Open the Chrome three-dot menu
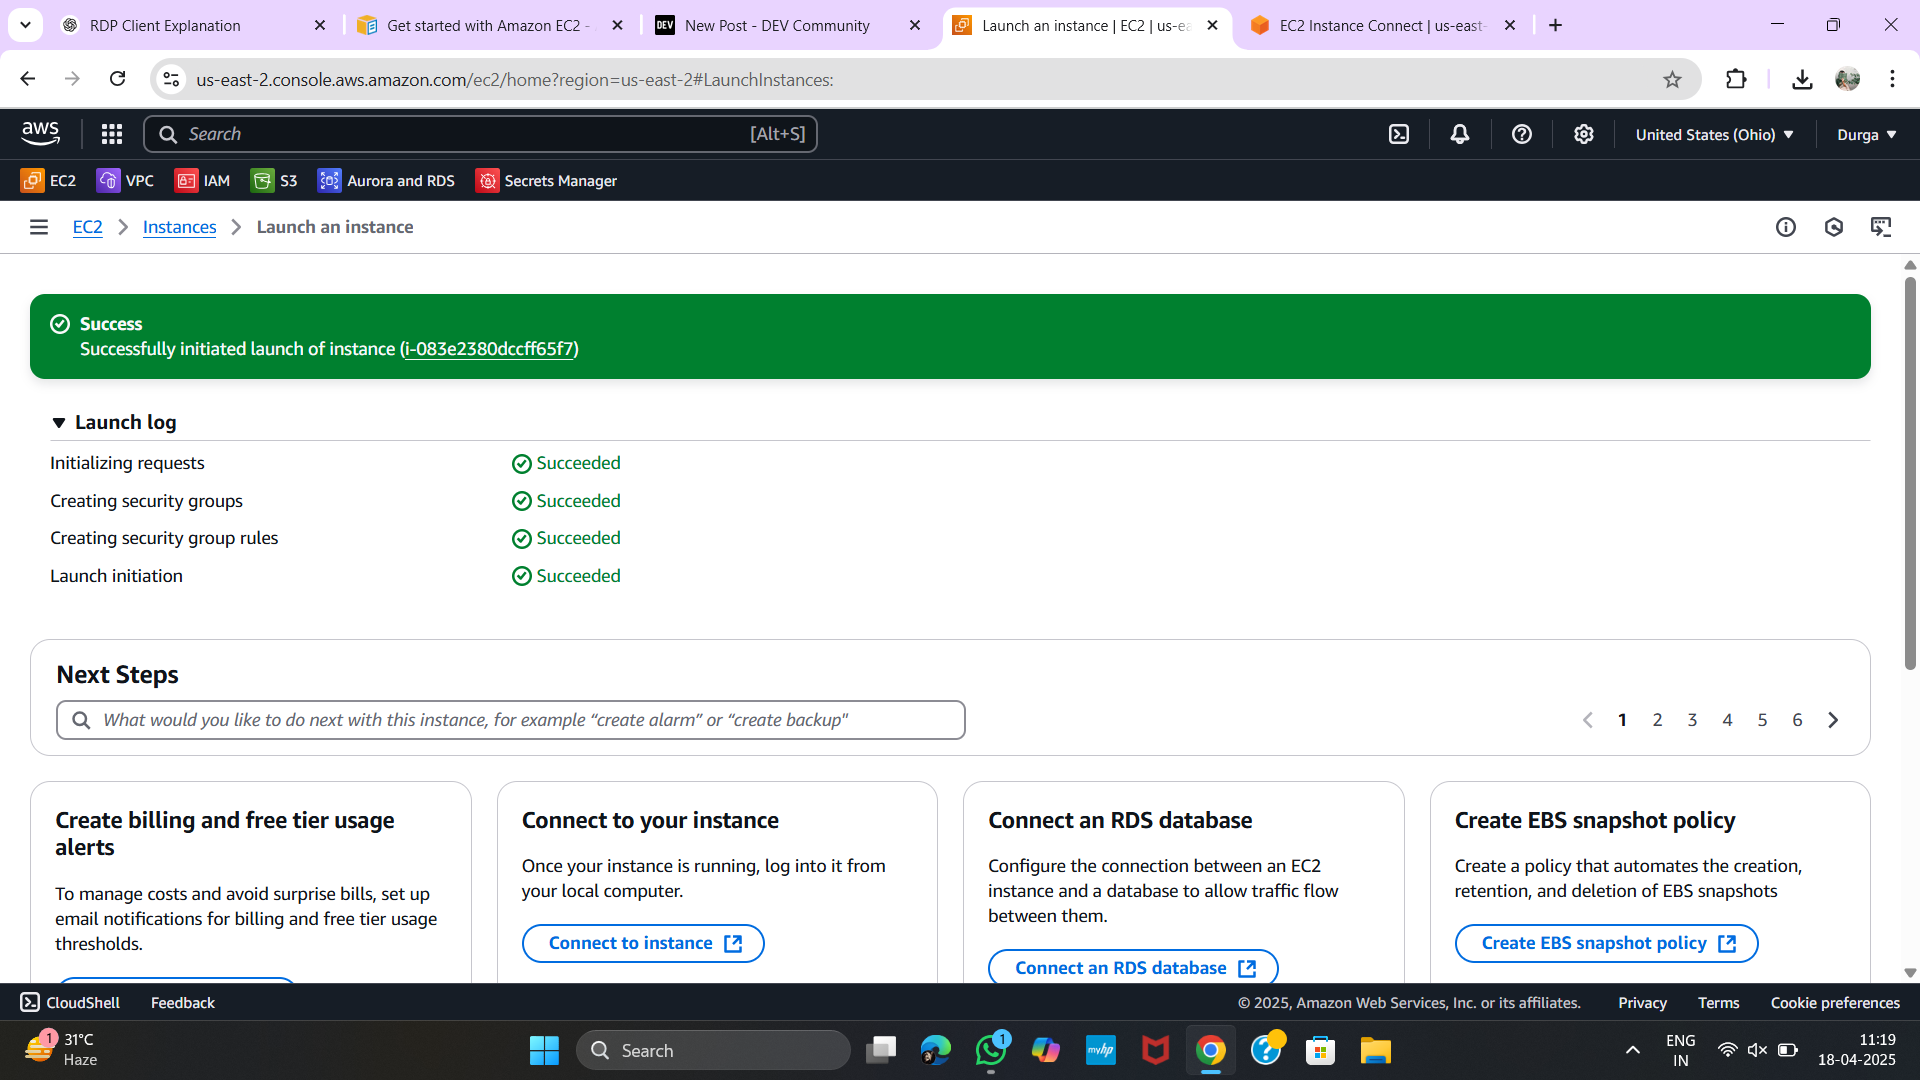The image size is (1920, 1080). pyautogui.click(x=1892, y=79)
